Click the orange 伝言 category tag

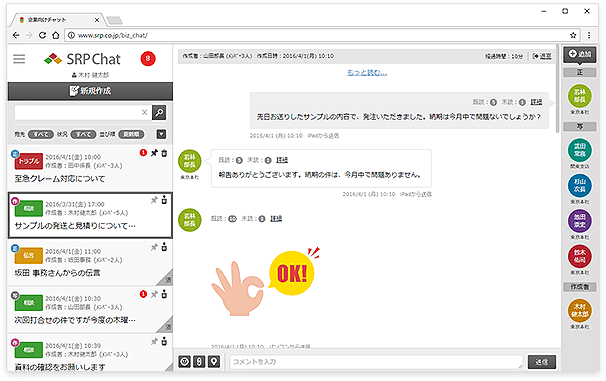pyautogui.click(x=29, y=255)
